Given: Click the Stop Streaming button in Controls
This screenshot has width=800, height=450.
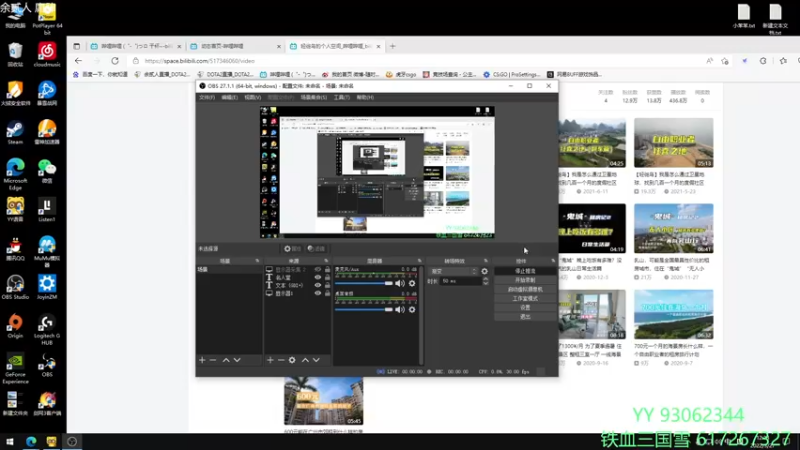Looking at the screenshot, I should (x=525, y=271).
